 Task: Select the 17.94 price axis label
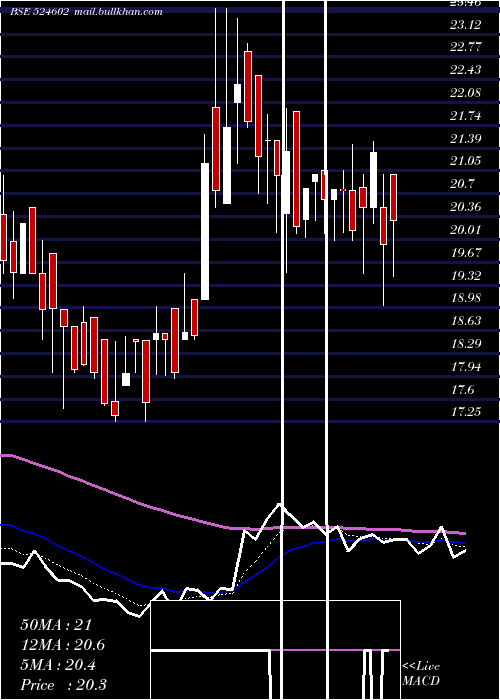coord(465,367)
